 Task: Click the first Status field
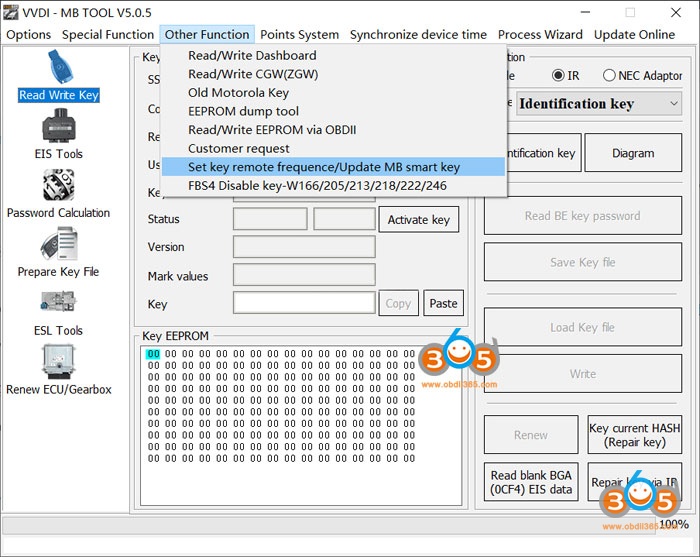pyautogui.click(x=270, y=219)
